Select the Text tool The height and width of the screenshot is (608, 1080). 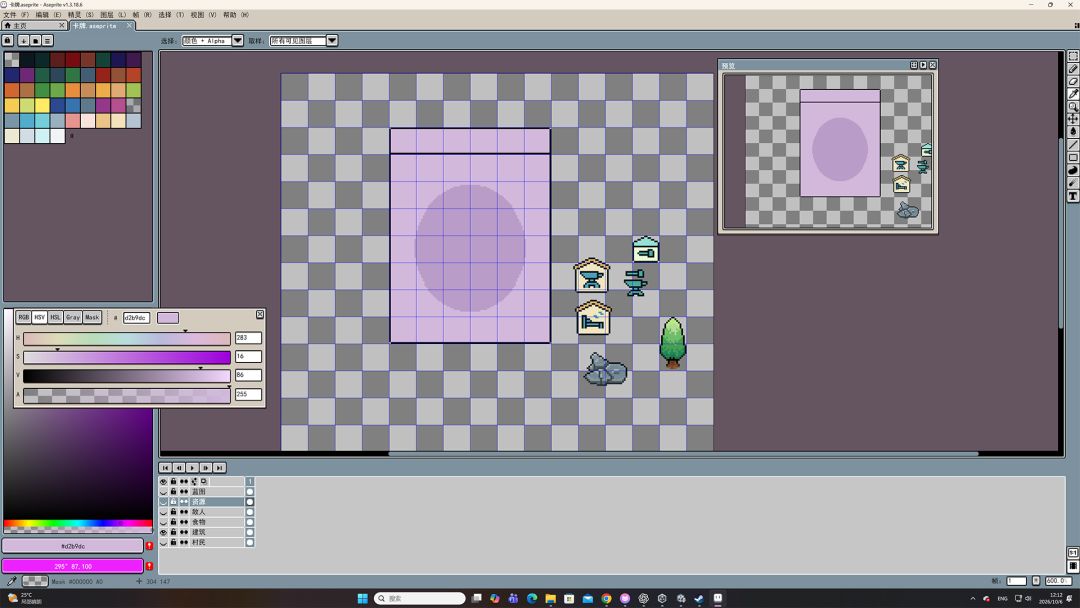(x=1073, y=196)
